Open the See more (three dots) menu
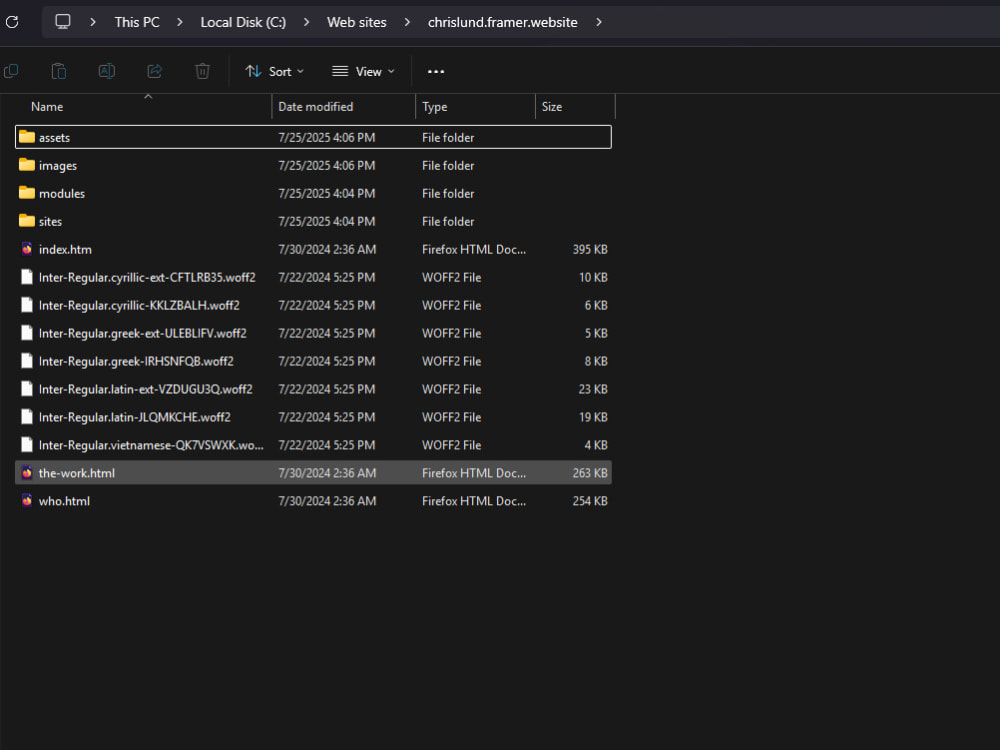Screen dimensions: 1000x750 coord(436,71)
